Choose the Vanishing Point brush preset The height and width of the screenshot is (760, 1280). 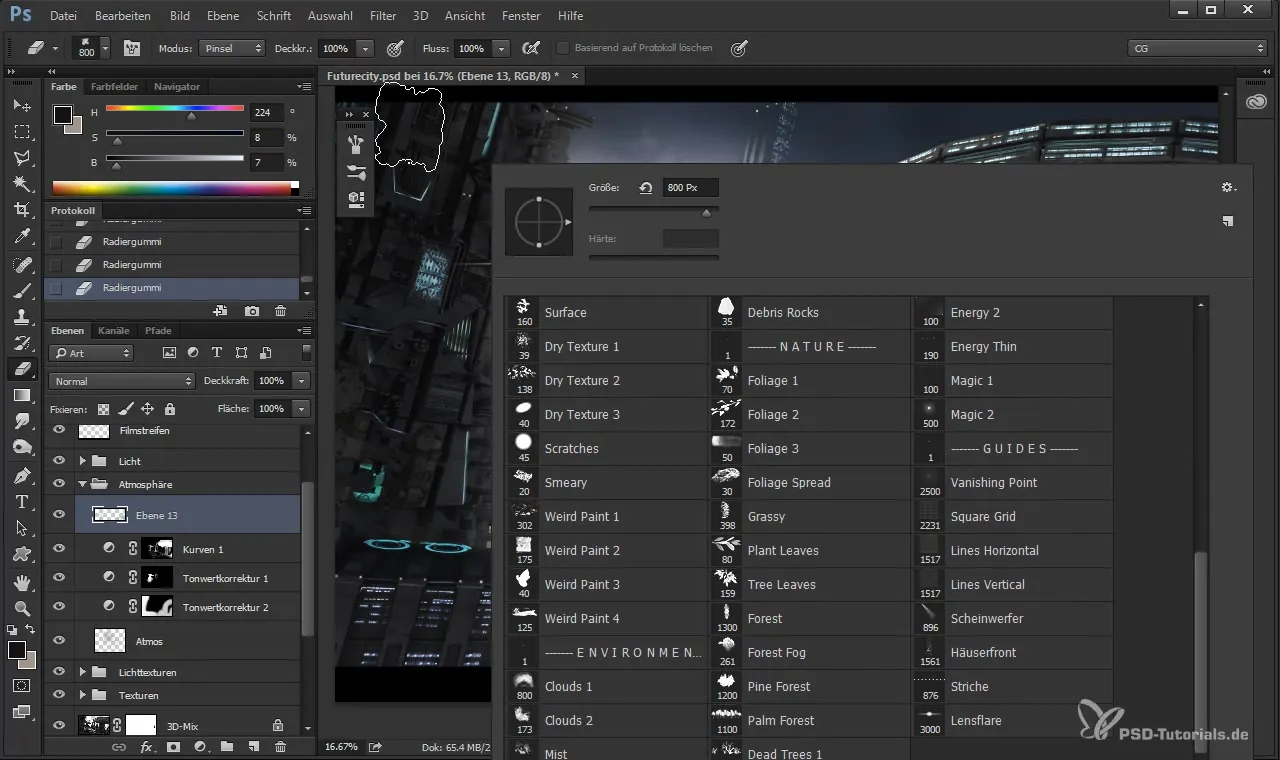tap(1012, 482)
